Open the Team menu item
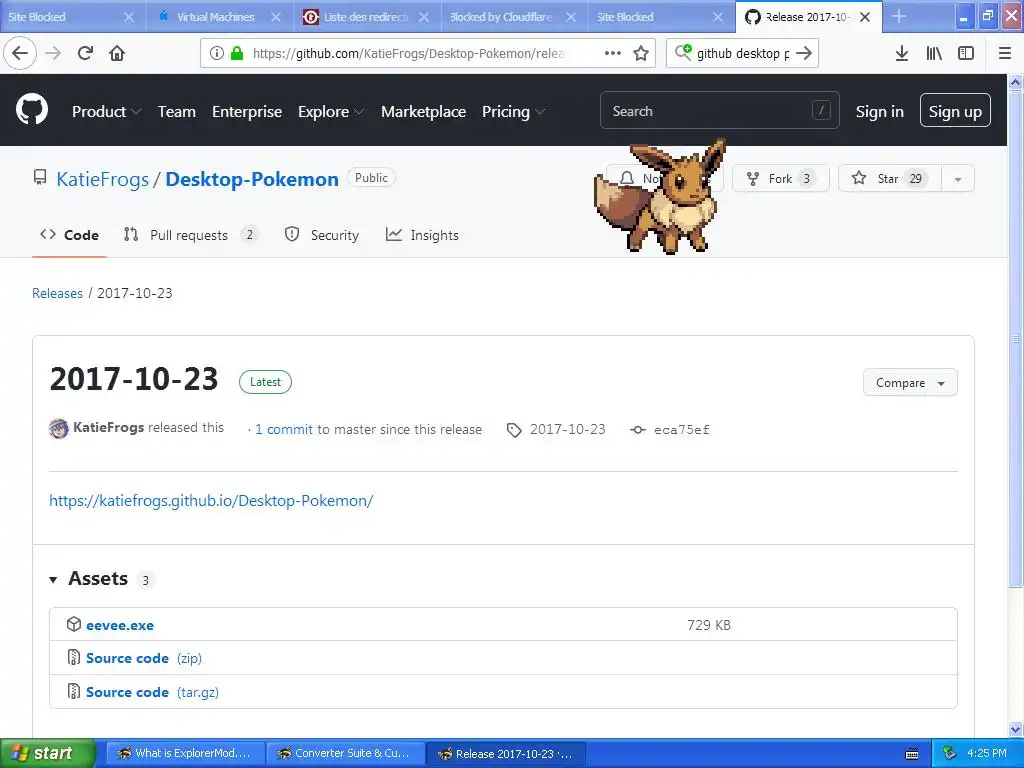This screenshot has width=1024, height=768. (177, 112)
